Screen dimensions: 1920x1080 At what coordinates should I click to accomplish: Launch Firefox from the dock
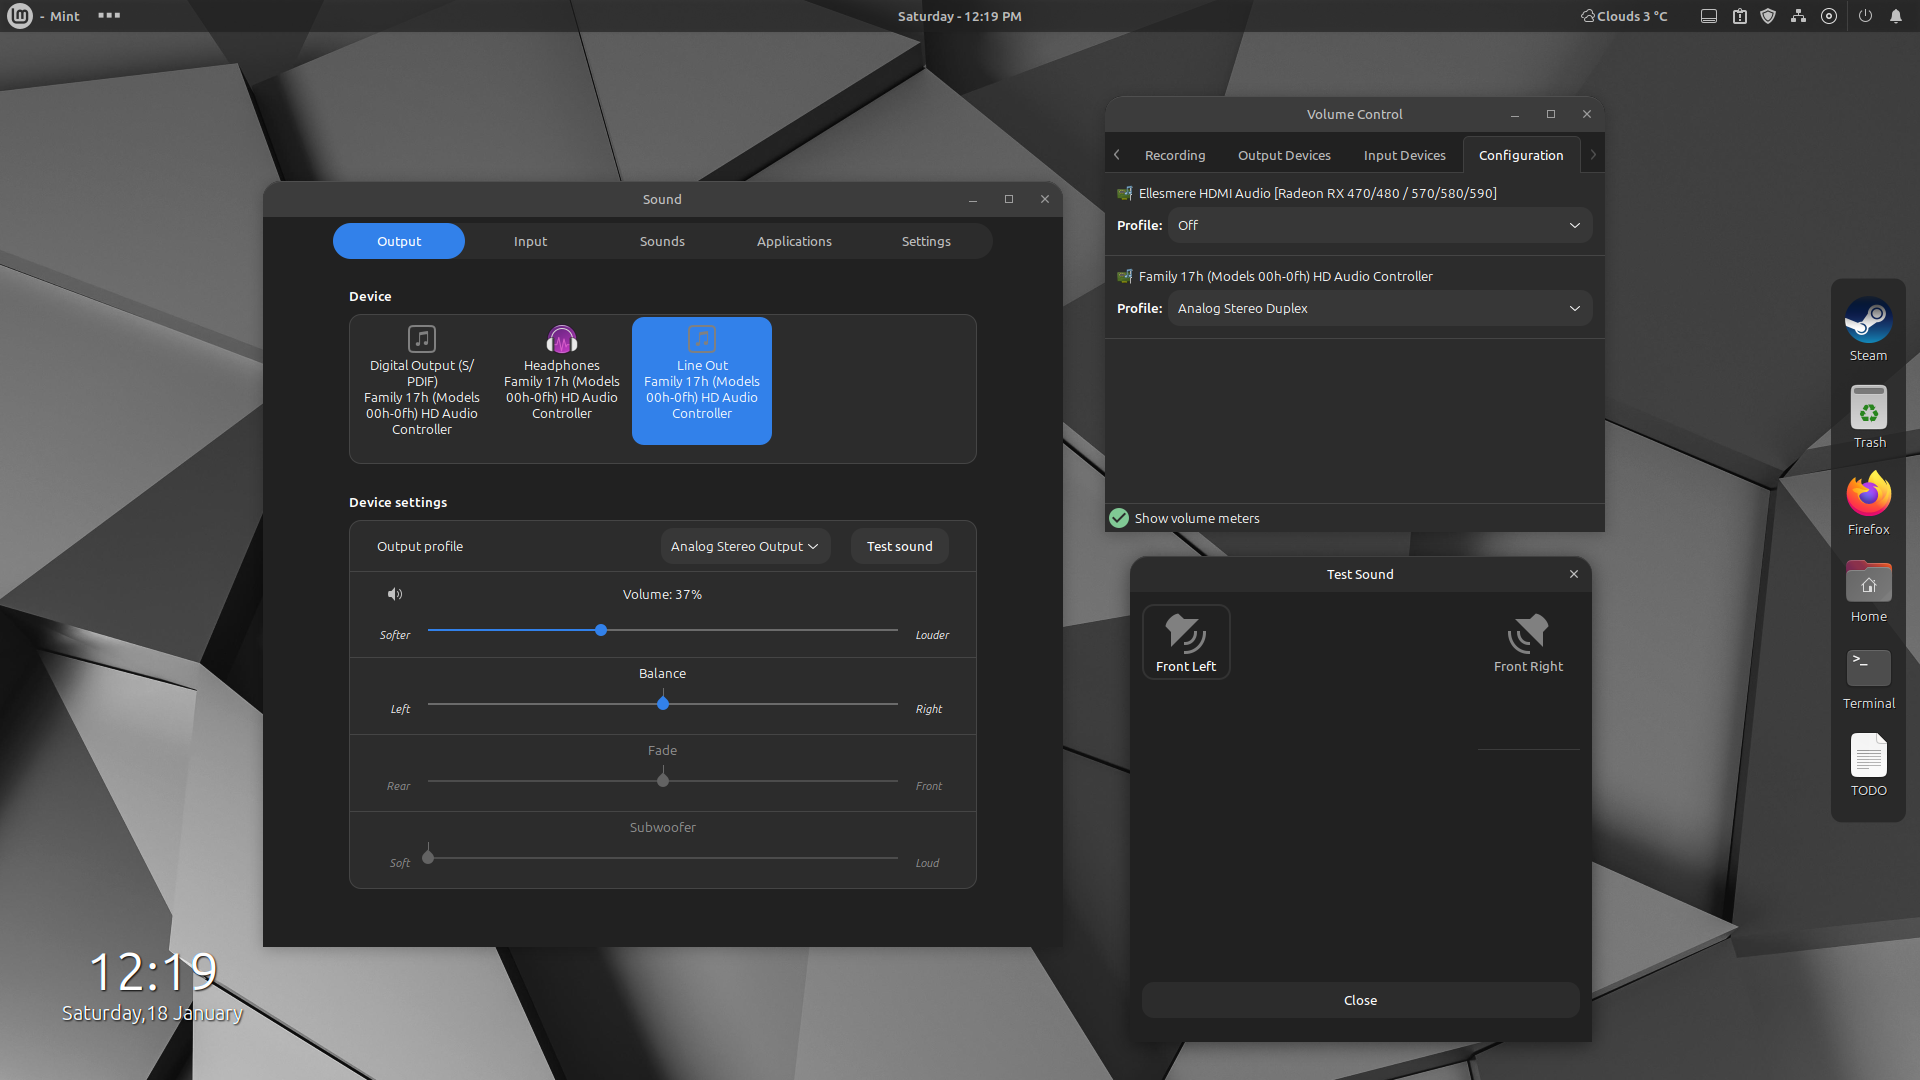pos(1867,496)
